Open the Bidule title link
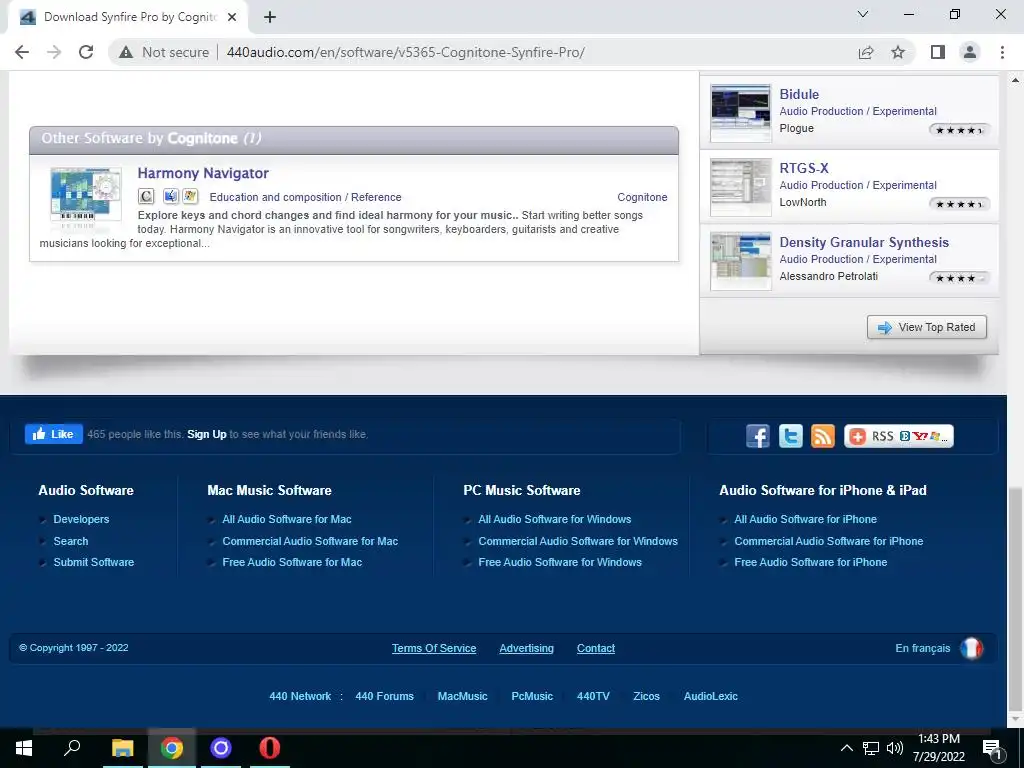 [x=799, y=94]
